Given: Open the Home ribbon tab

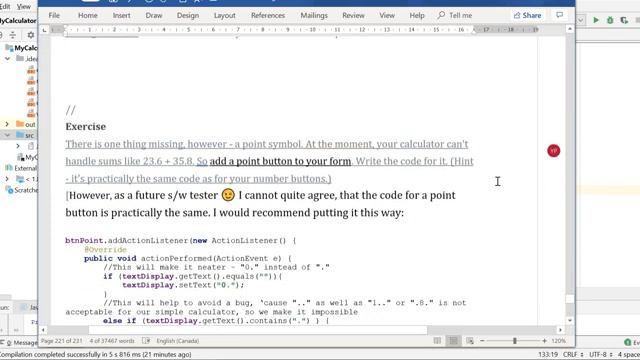Looking at the screenshot, I should coord(88,16).
